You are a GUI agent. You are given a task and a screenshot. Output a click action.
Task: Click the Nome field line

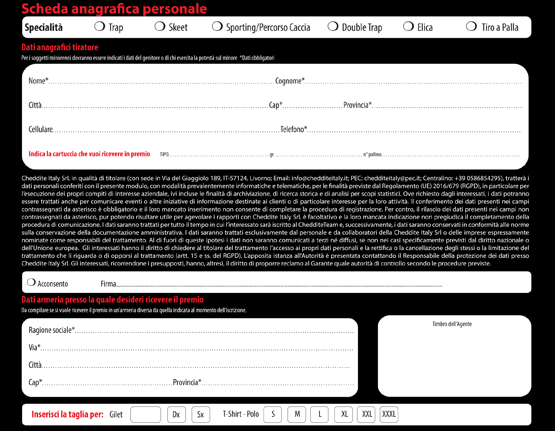pos(161,81)
